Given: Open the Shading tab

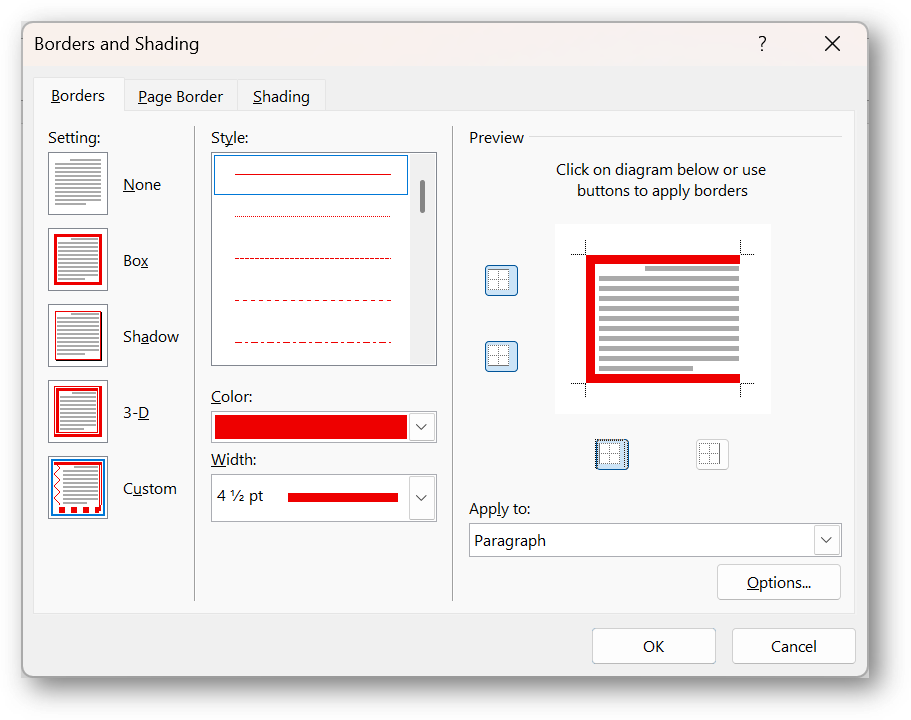Looking at the screenshot, I should point(280,96).
